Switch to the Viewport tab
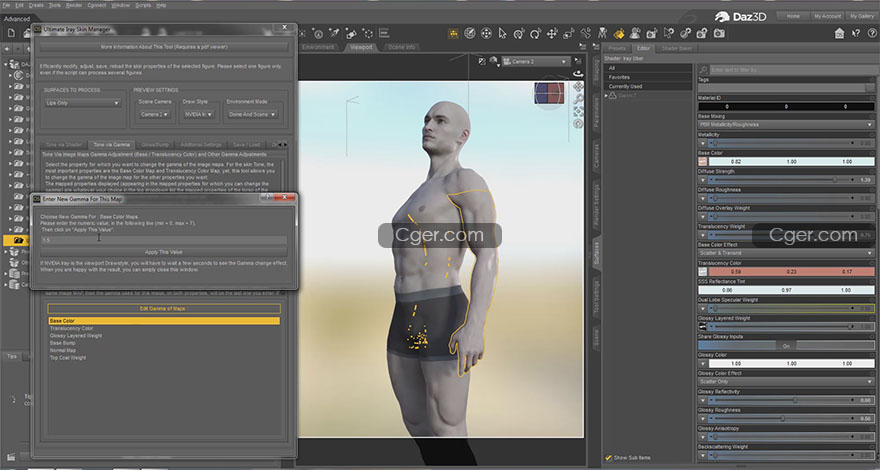The image size is (880, 470). (x=360, y=47)
